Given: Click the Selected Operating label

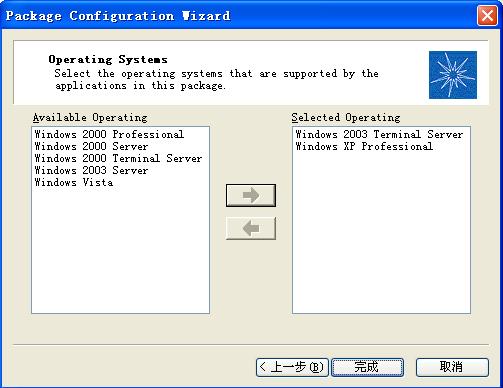Looking at the screenshot, I should [346, 118].
